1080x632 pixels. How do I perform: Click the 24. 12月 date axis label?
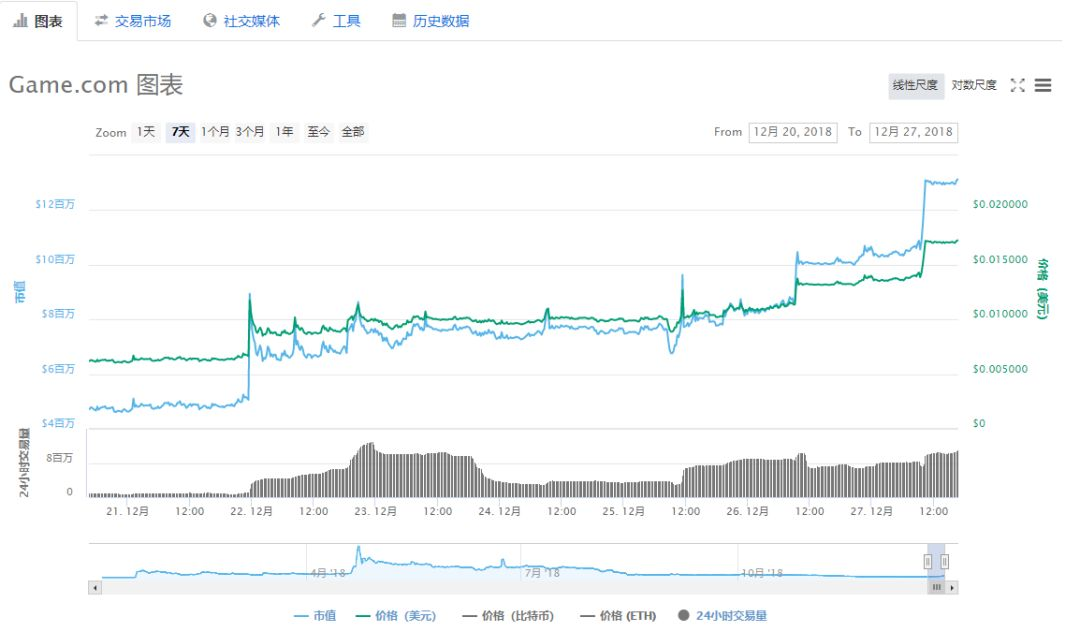click(x=499, y=512)
